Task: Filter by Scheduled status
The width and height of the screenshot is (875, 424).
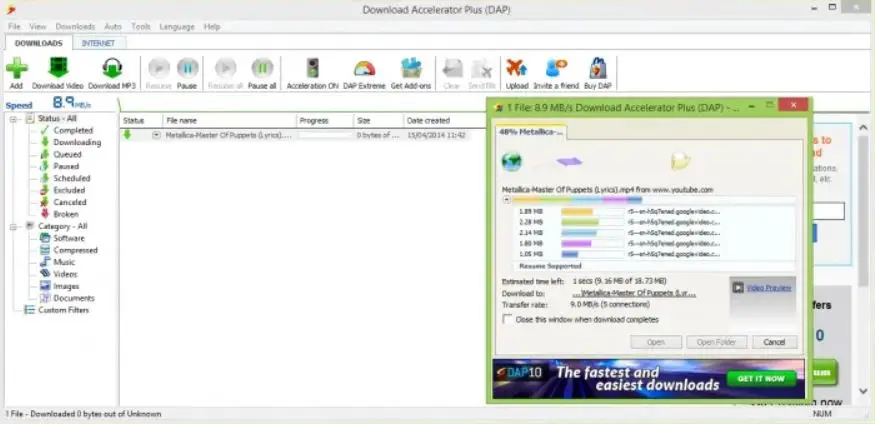Action: [71, 179]
